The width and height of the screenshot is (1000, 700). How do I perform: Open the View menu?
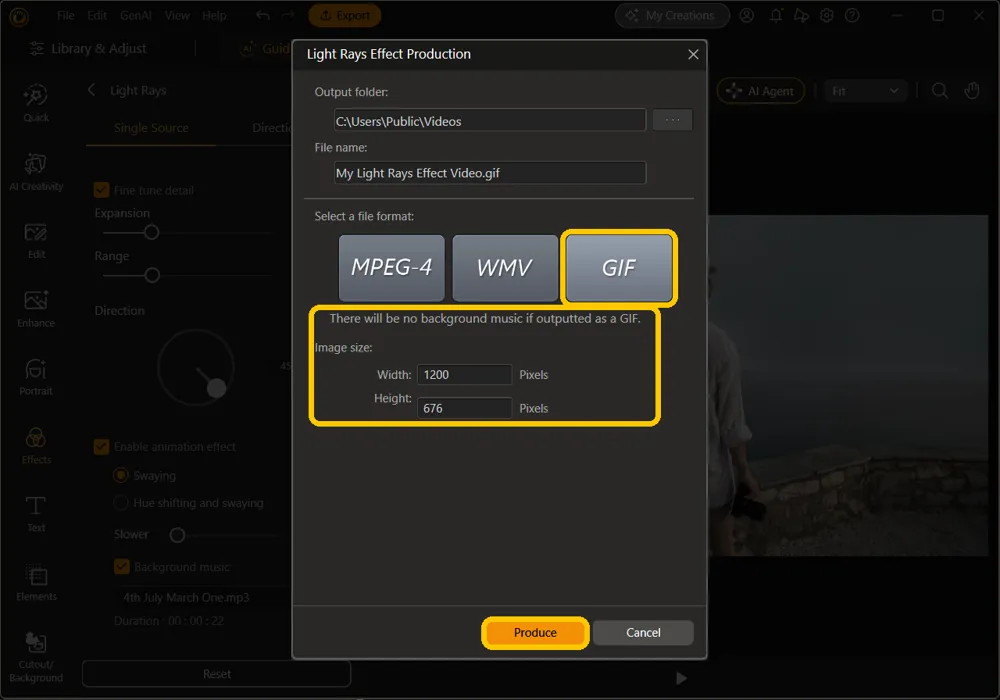tap(177, 15)
